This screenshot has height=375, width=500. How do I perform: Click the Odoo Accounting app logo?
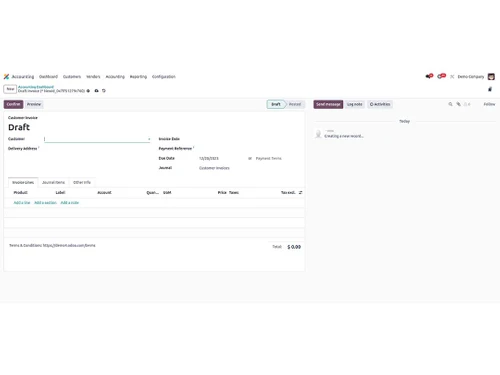pos(6,77)
